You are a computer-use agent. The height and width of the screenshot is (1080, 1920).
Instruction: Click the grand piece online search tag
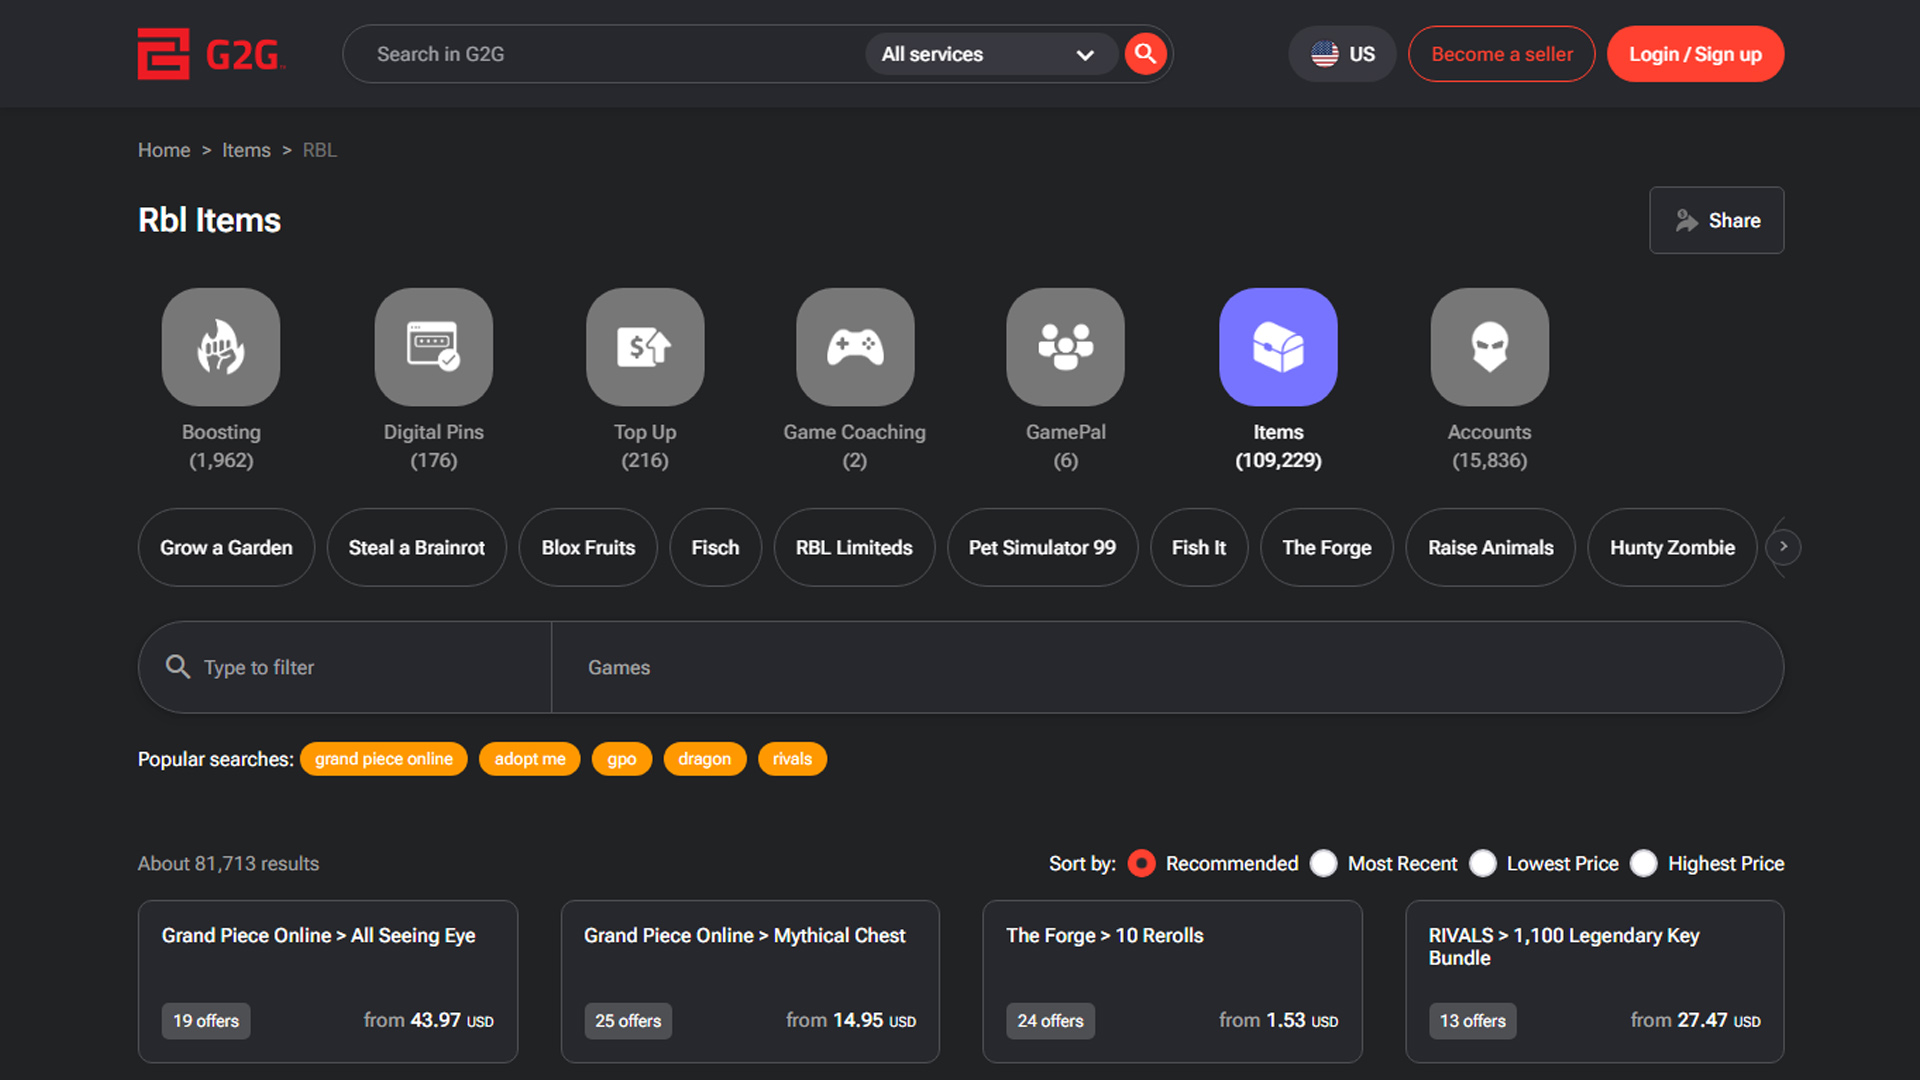[x=383, y=759]
